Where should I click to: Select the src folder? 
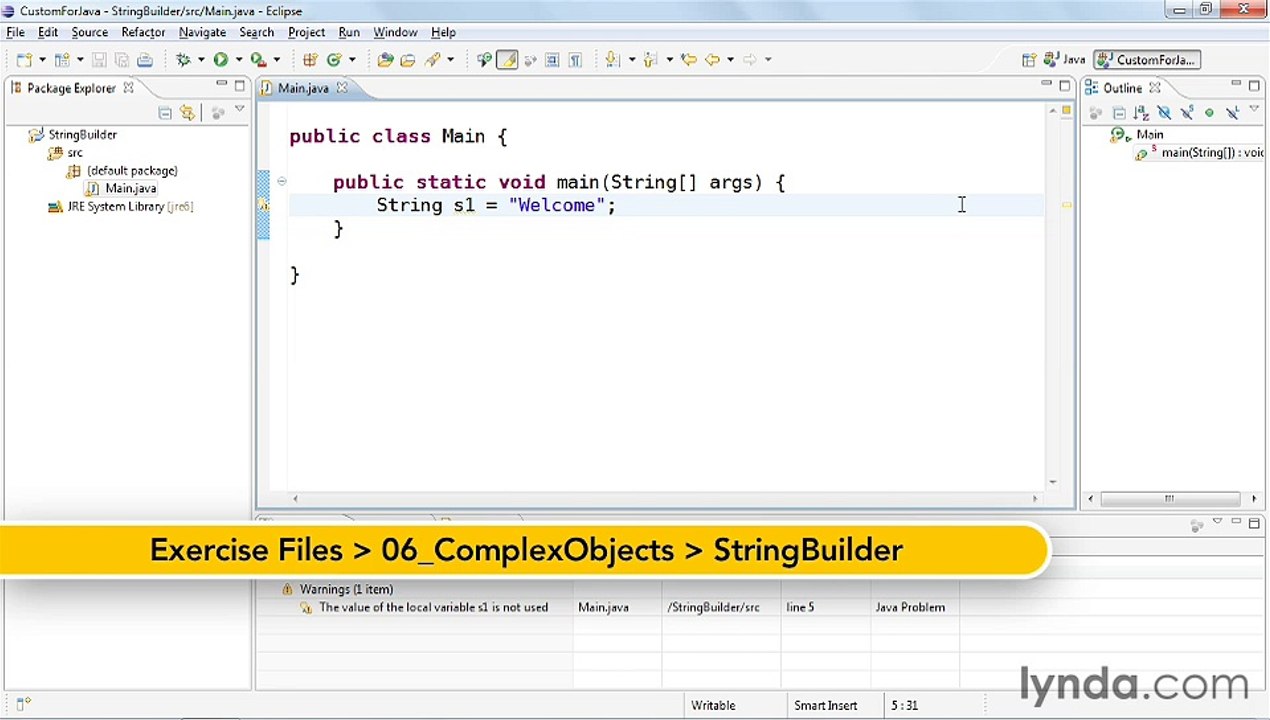click(75, 152)
